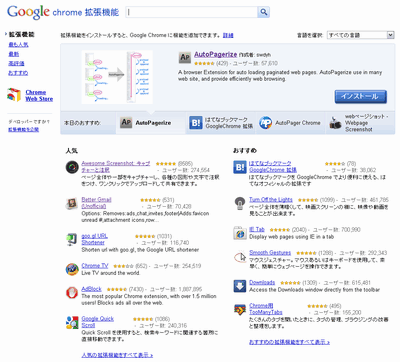Click the magnifier search button
The image size is (400, 362).
tap(263, 12)
